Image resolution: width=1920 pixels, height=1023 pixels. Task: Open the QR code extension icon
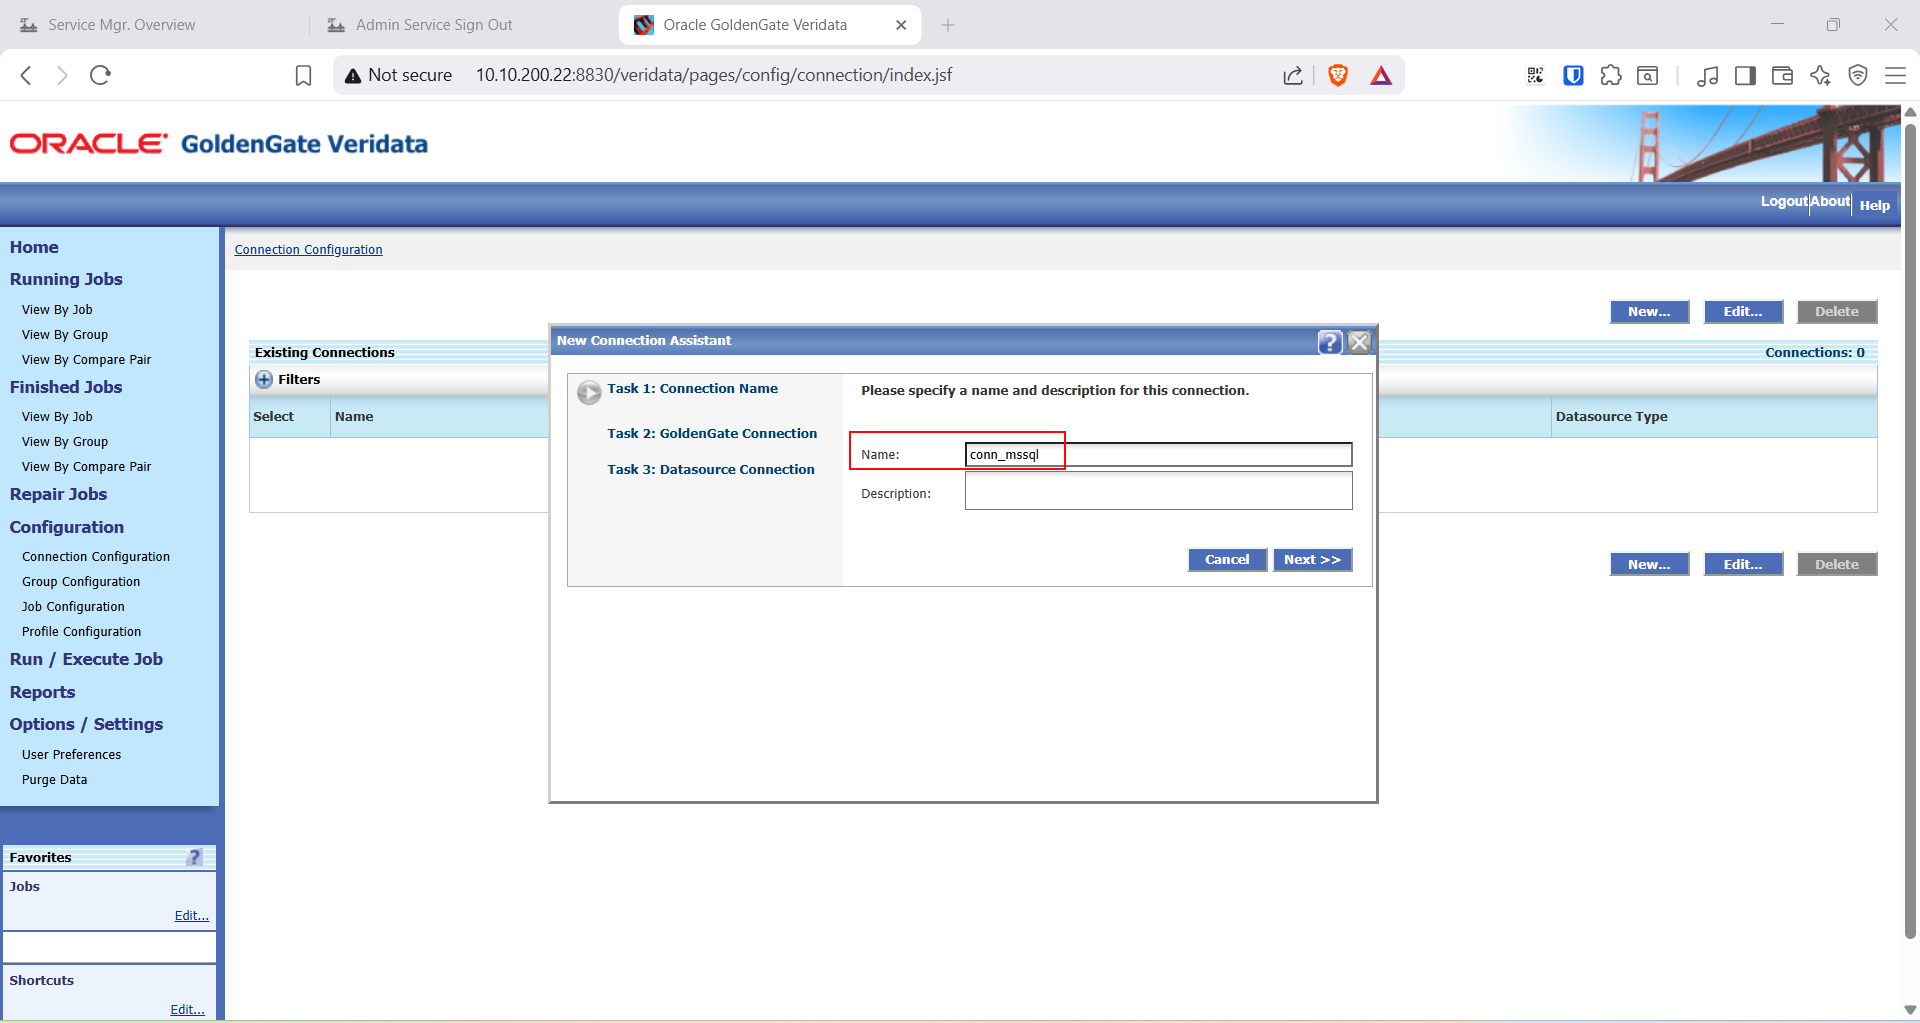(x=1535, y=75)
